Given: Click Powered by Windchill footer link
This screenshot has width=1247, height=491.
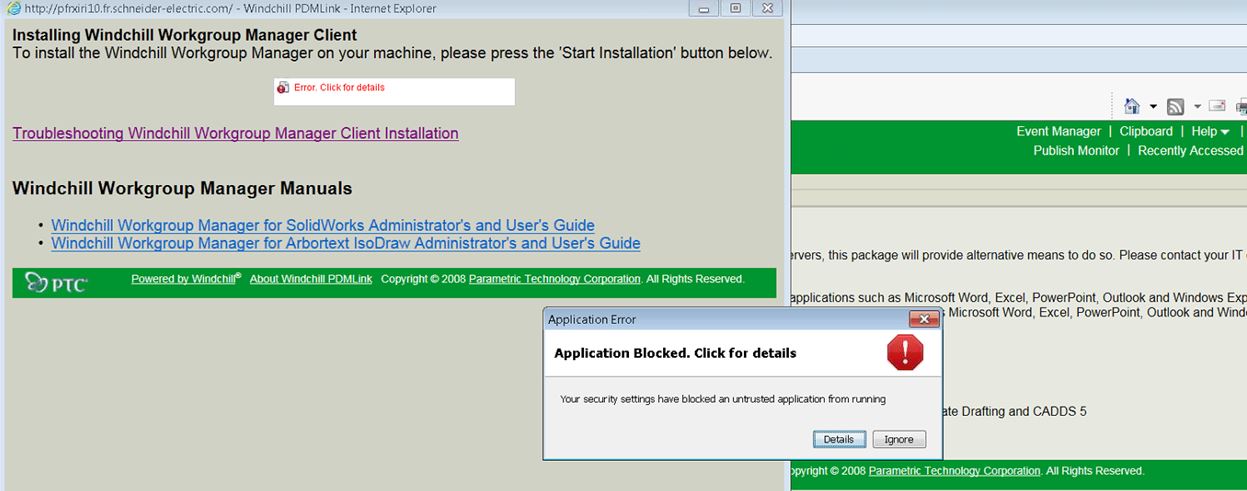Looking at the screenshot, I should point(186,279).
